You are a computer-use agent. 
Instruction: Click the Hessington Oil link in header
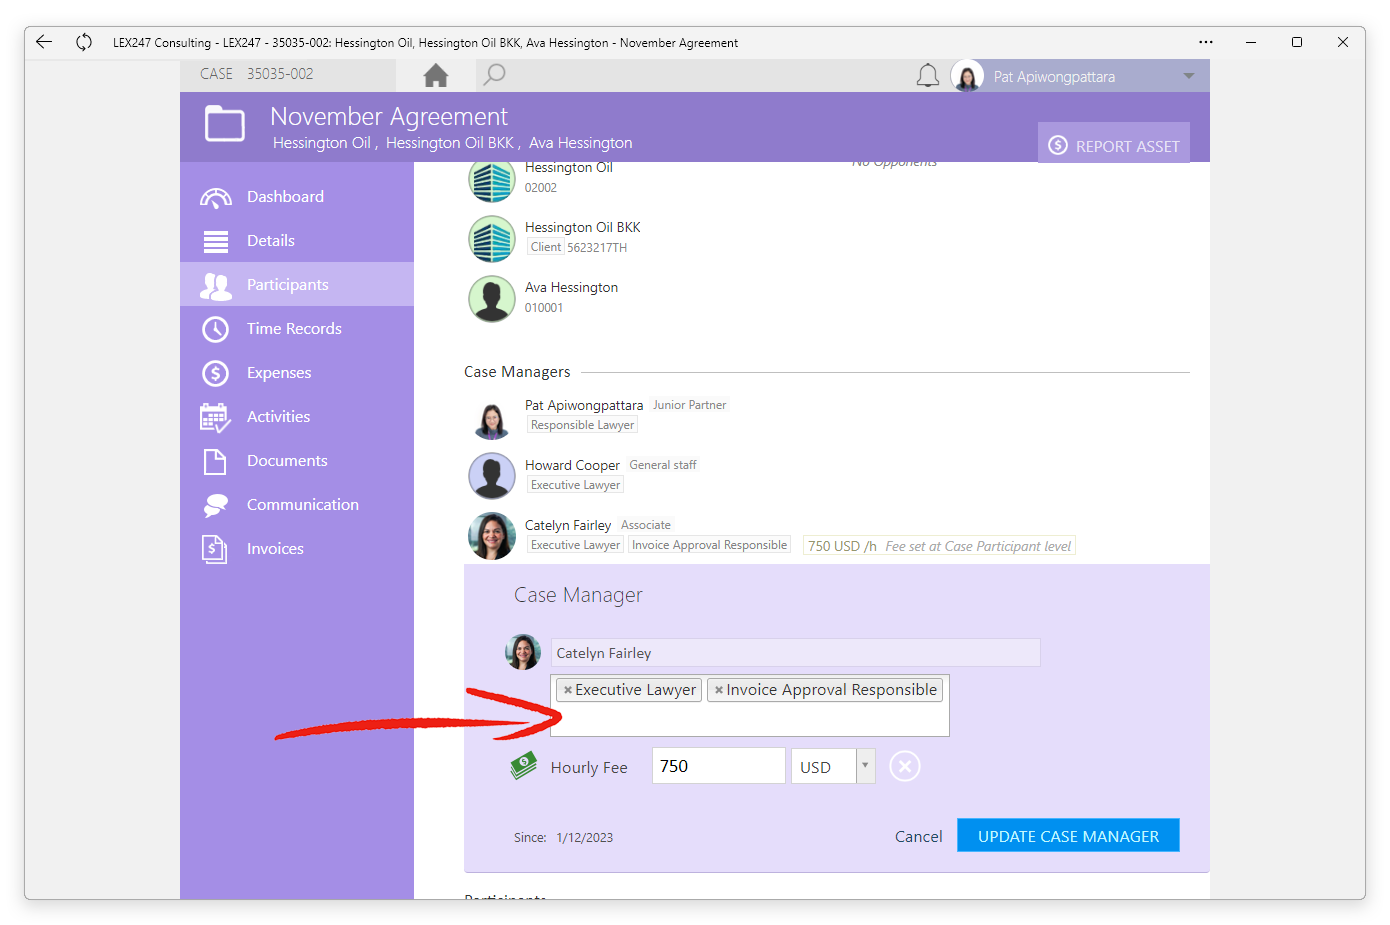(x=322, y=143)
